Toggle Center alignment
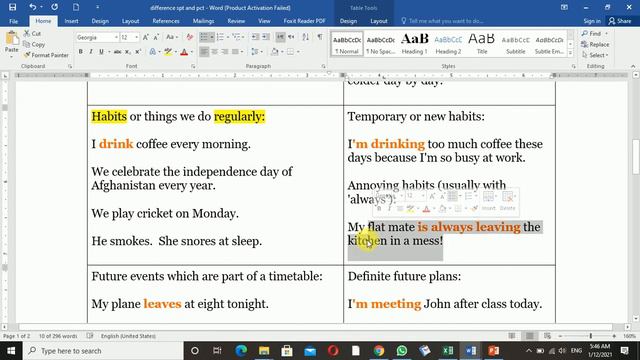 (x=214, y=52)
